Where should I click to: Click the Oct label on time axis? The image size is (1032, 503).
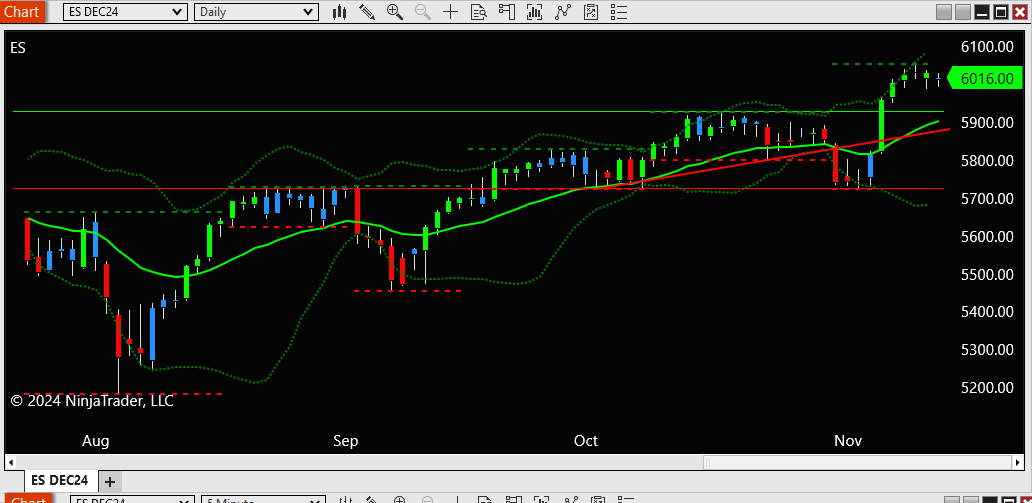(x=586, y=441)
